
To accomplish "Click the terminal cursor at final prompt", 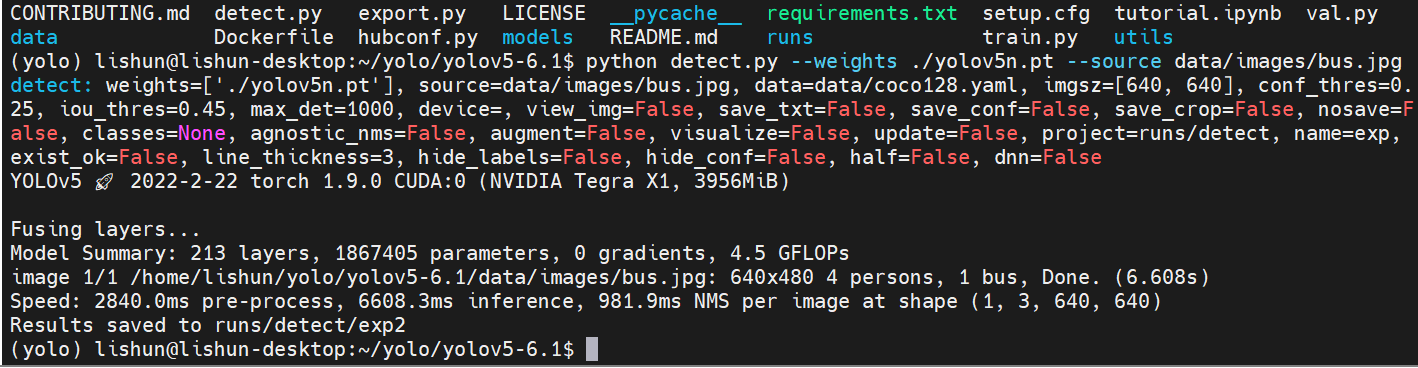I will [592, 350].
